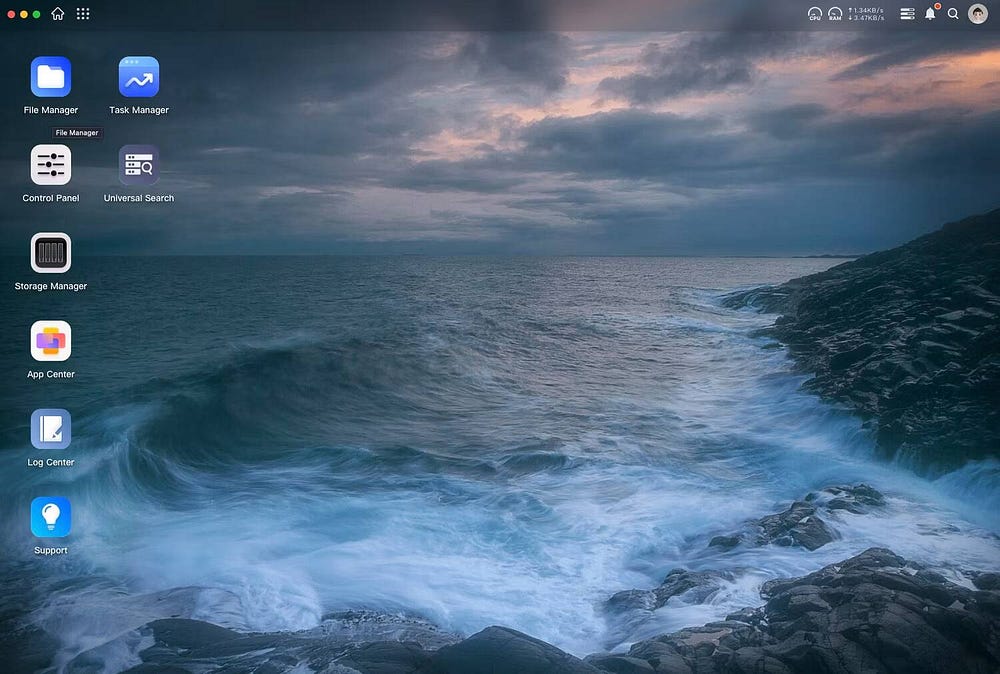Viewport: 1000px width, 674px height.
Task: Click the yellow minimize window button
Action: (x=24, y=14)
